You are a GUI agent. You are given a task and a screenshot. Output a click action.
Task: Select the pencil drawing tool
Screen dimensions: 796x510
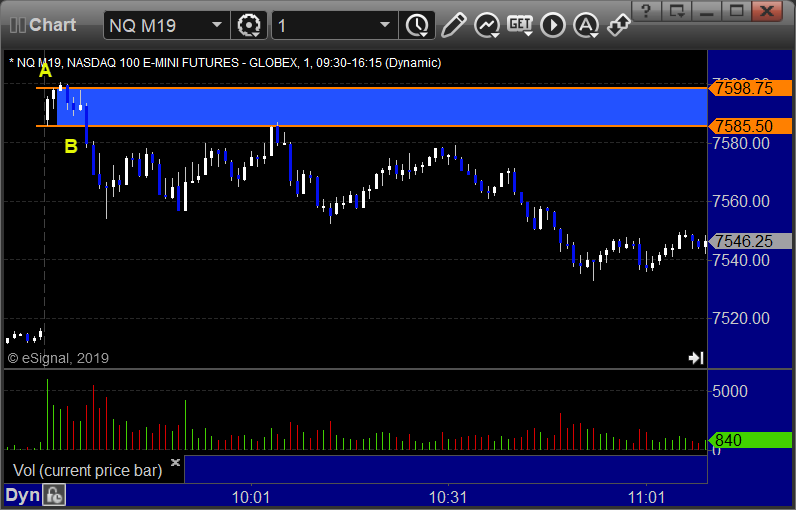click(x=453, y=25)
